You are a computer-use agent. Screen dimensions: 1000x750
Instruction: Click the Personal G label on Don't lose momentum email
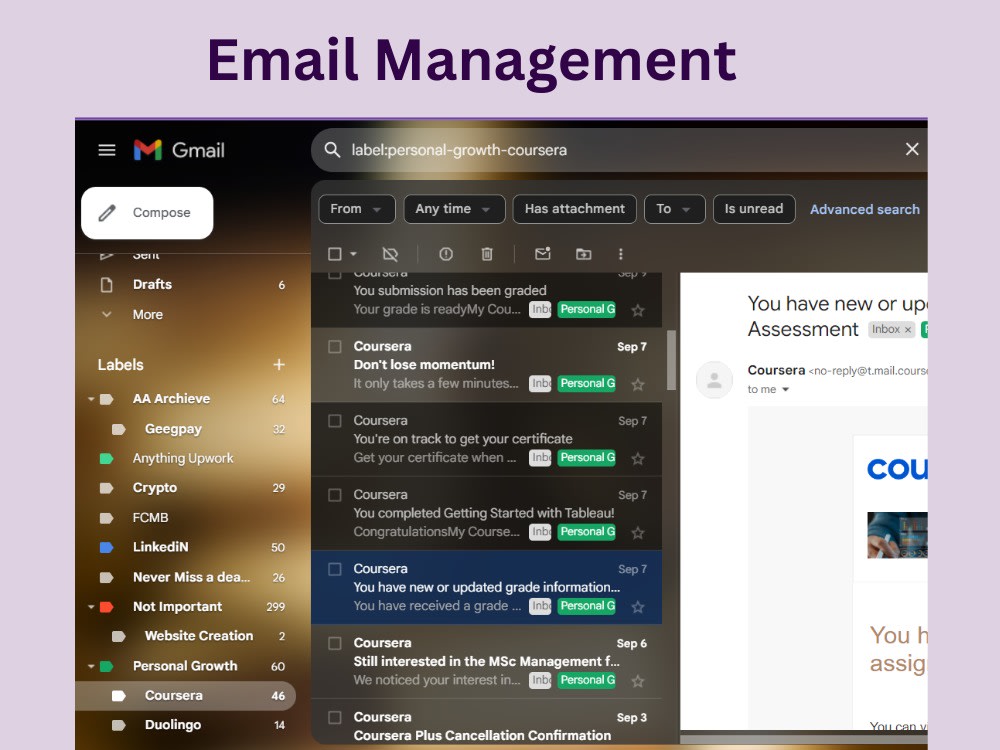[x=587, y=383]
